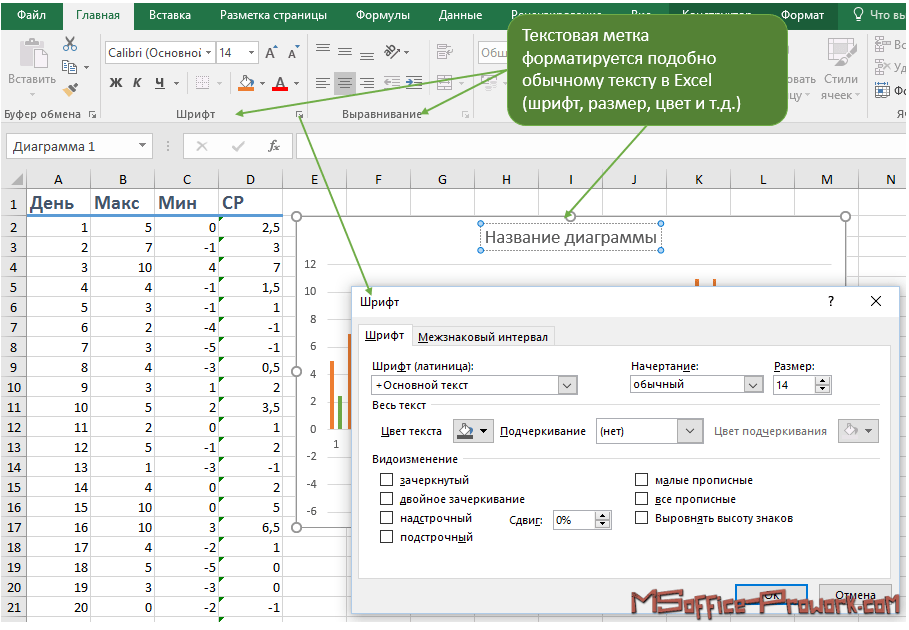Click Размер spinner up arrow
909x630 pixels.
tap(823, 381)
